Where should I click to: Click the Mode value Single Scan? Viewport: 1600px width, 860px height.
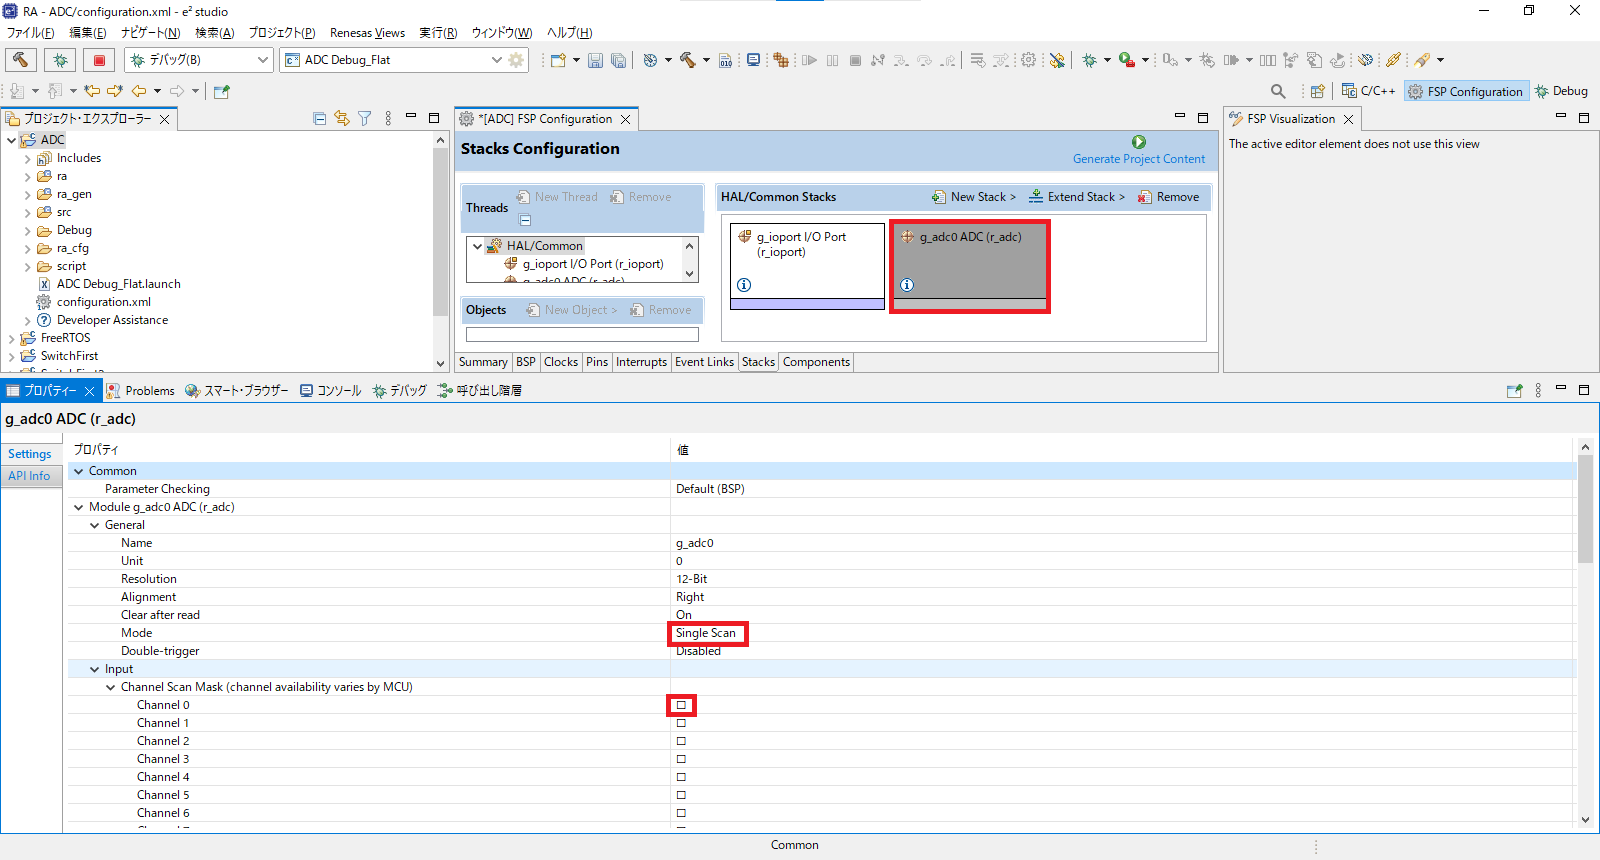pyautogui.click(x=706, y=633)
